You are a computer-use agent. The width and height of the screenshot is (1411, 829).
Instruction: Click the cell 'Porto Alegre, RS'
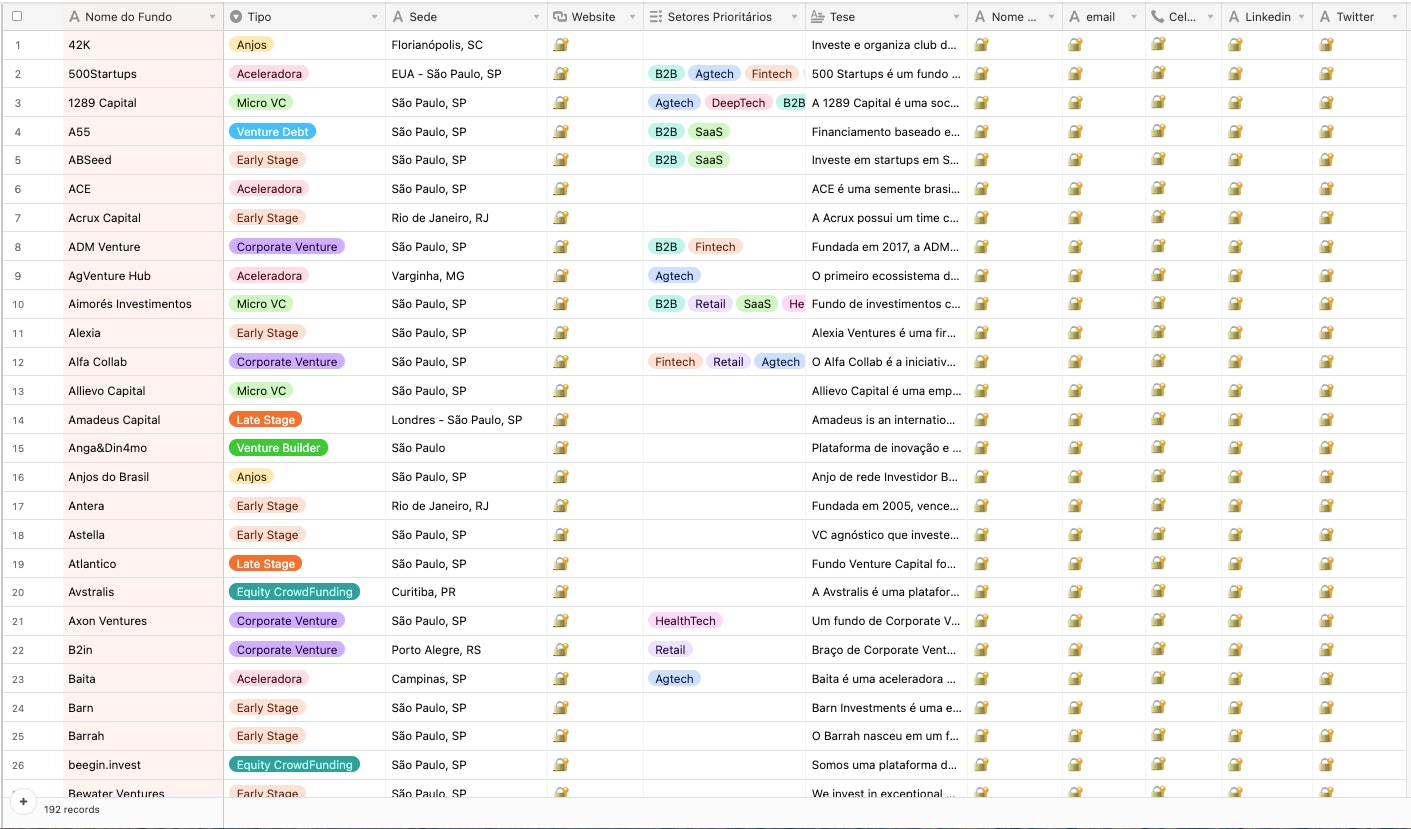[x=436, y=650]
